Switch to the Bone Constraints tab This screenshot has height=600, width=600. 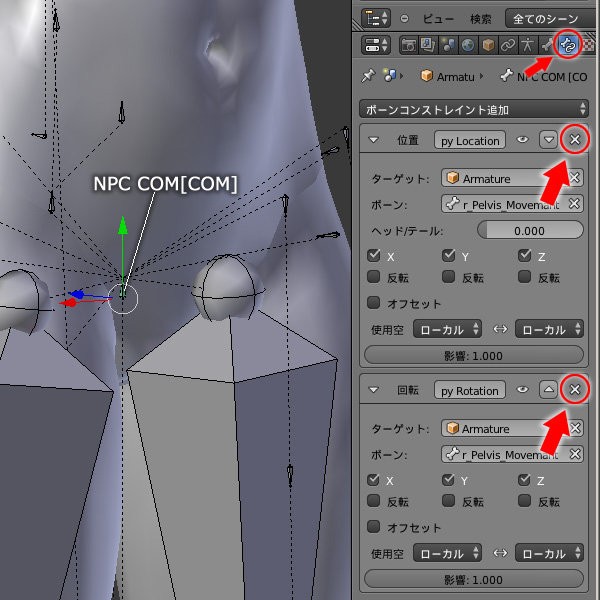tap(567, 45)
